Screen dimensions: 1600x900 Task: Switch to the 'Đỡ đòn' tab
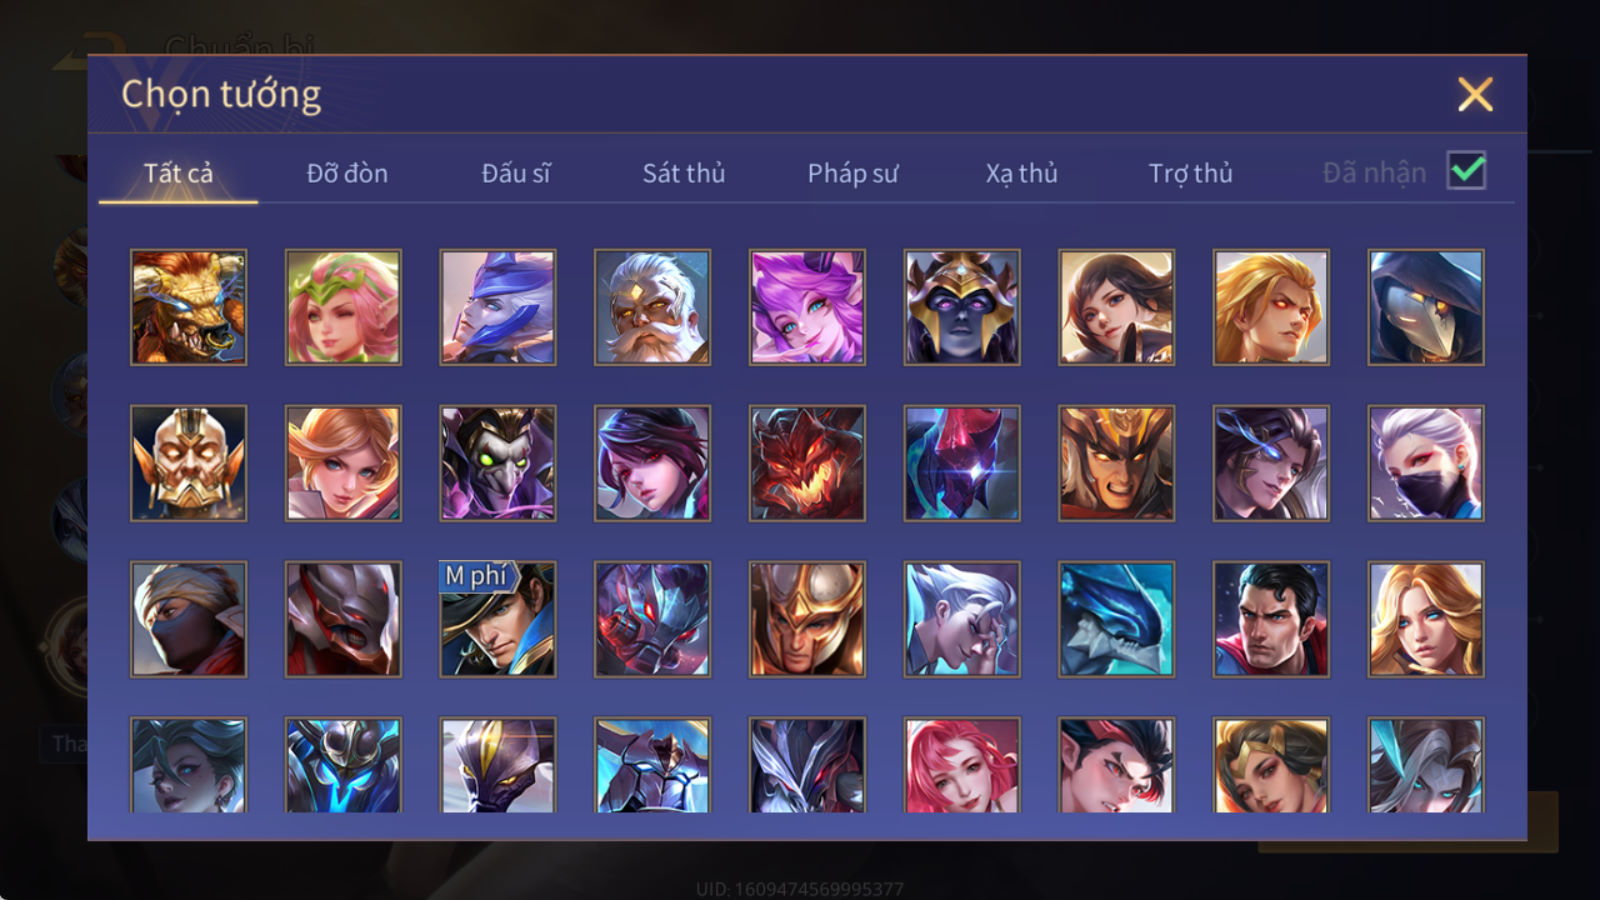pyautogui.click(x=347, y=173)
